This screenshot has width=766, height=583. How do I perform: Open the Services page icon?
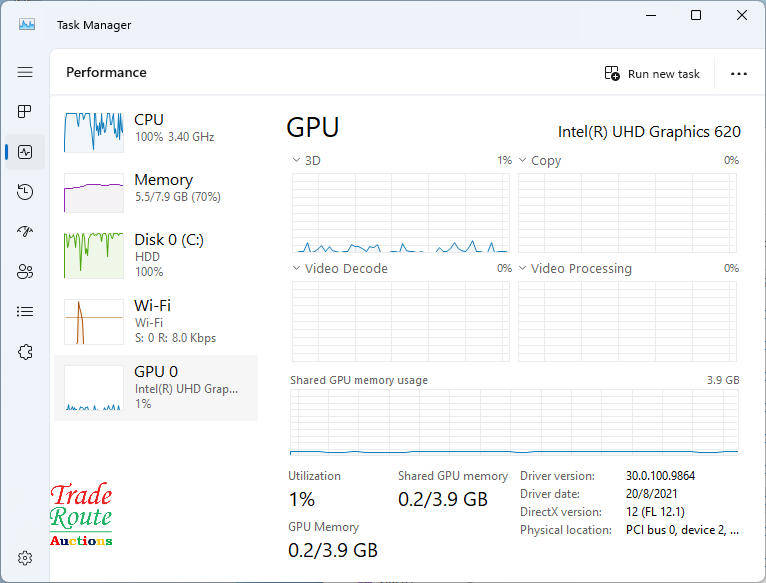point(25,351)
